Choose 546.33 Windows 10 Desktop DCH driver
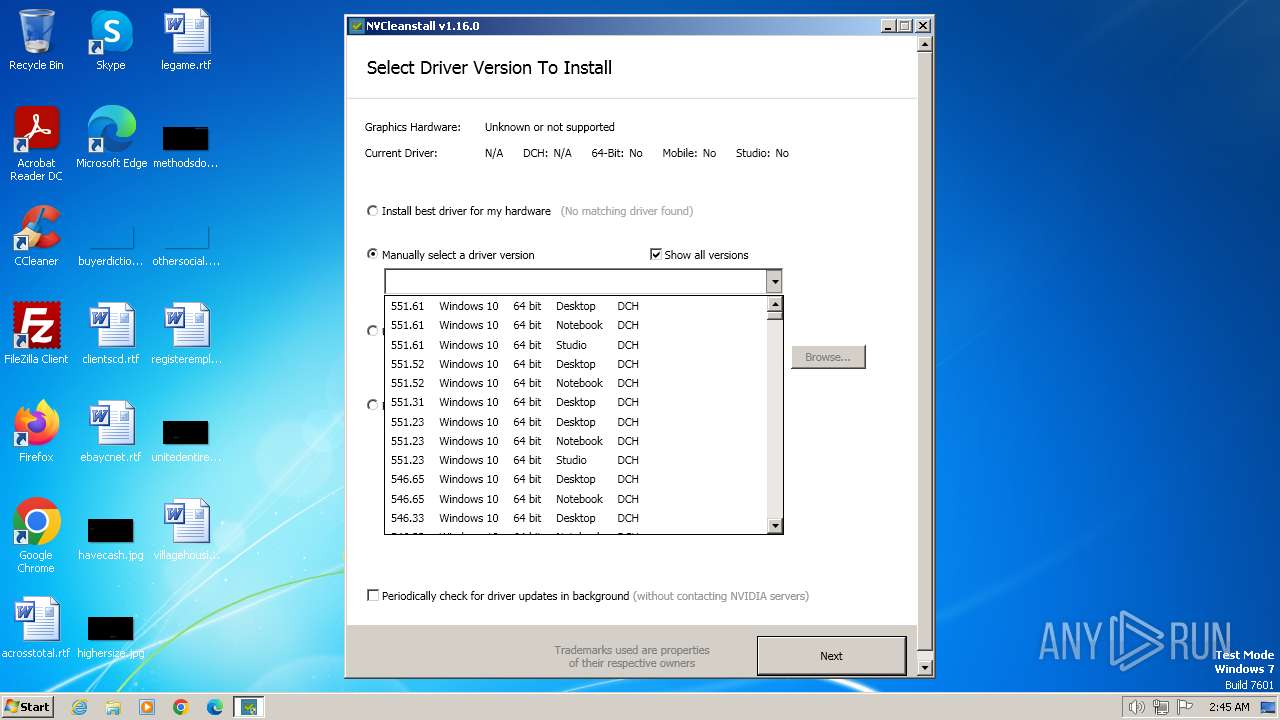 tap(576, 518)
